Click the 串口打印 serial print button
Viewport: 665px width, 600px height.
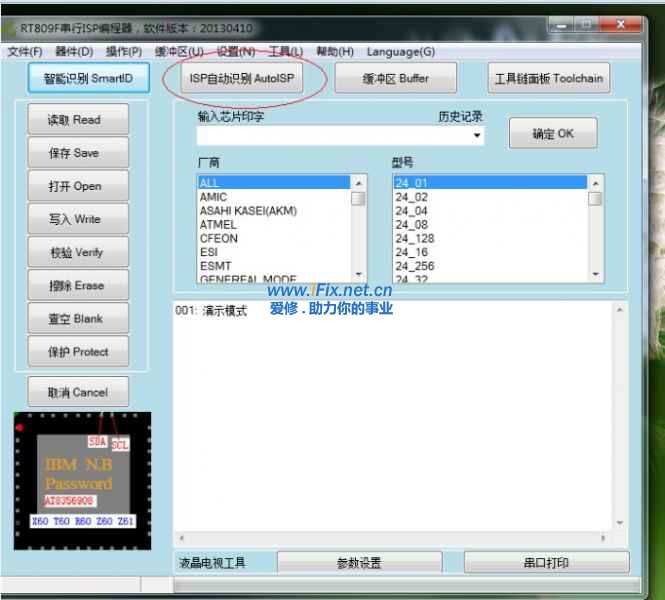point(547,563)
